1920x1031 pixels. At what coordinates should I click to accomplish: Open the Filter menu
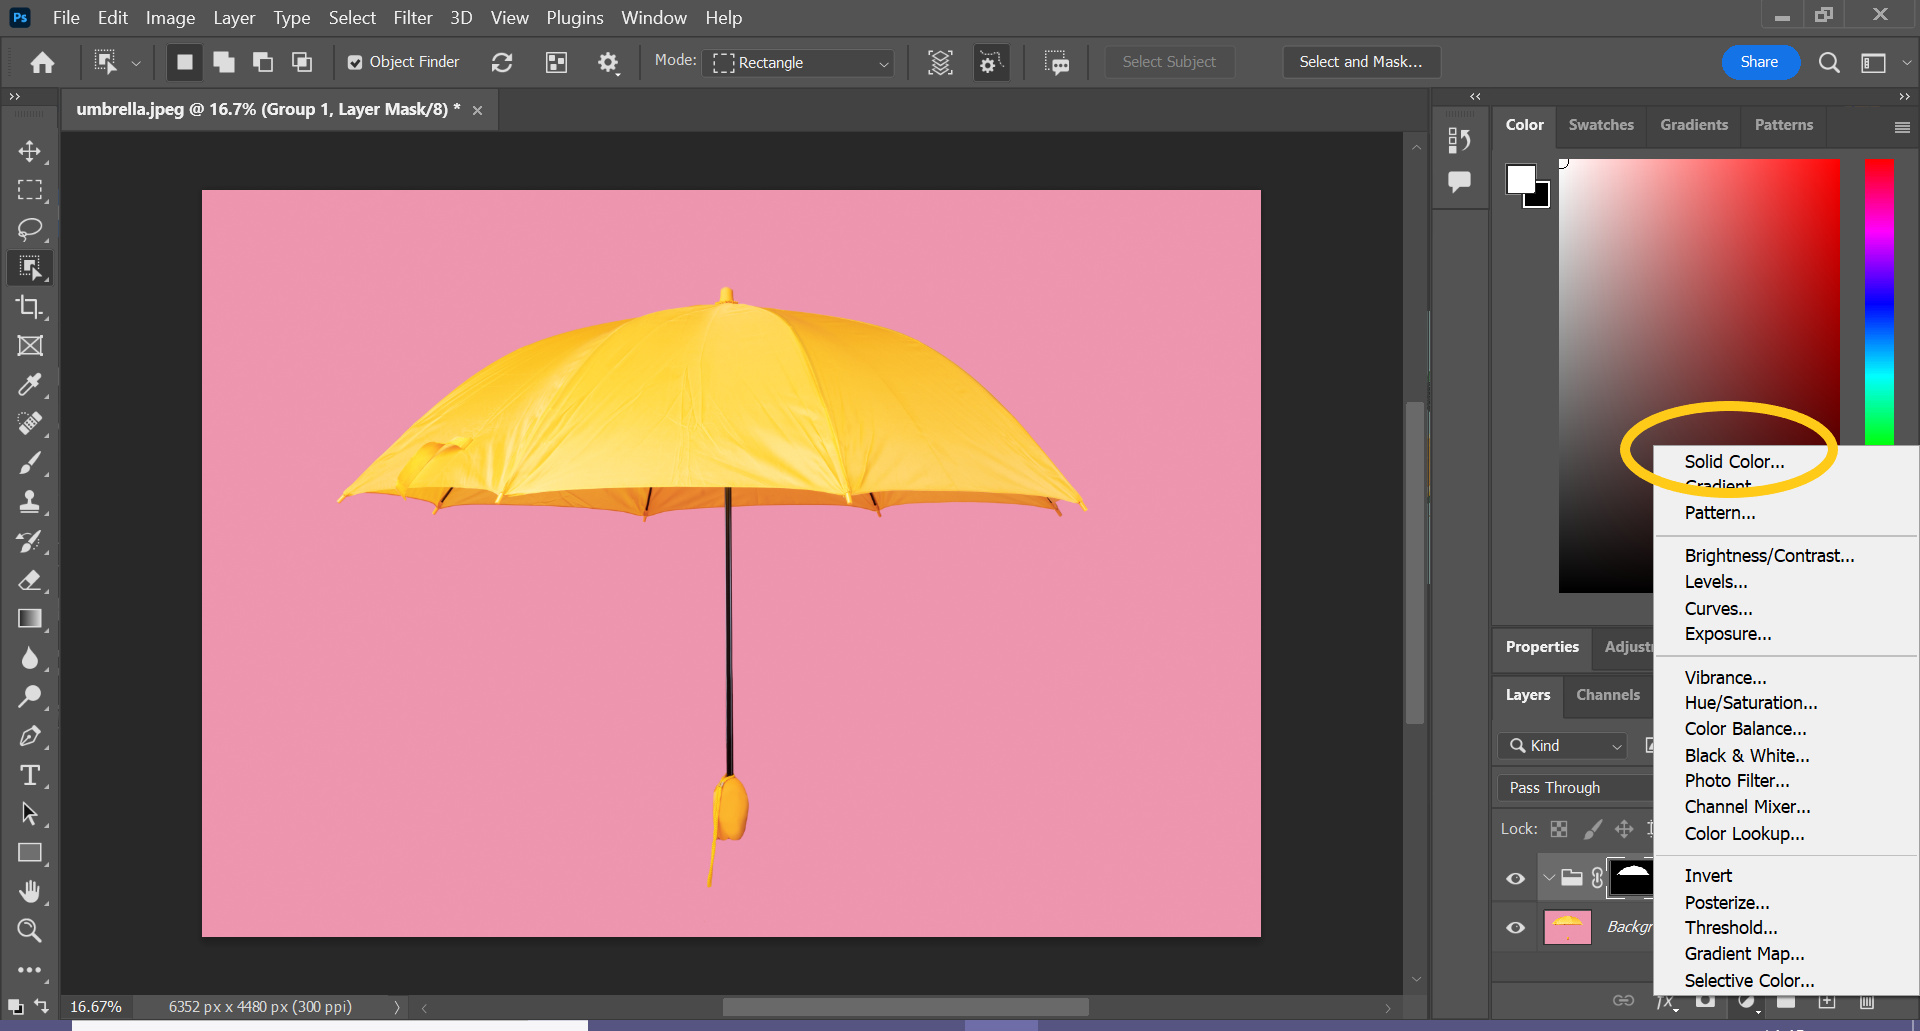click(x=413, y=17)
